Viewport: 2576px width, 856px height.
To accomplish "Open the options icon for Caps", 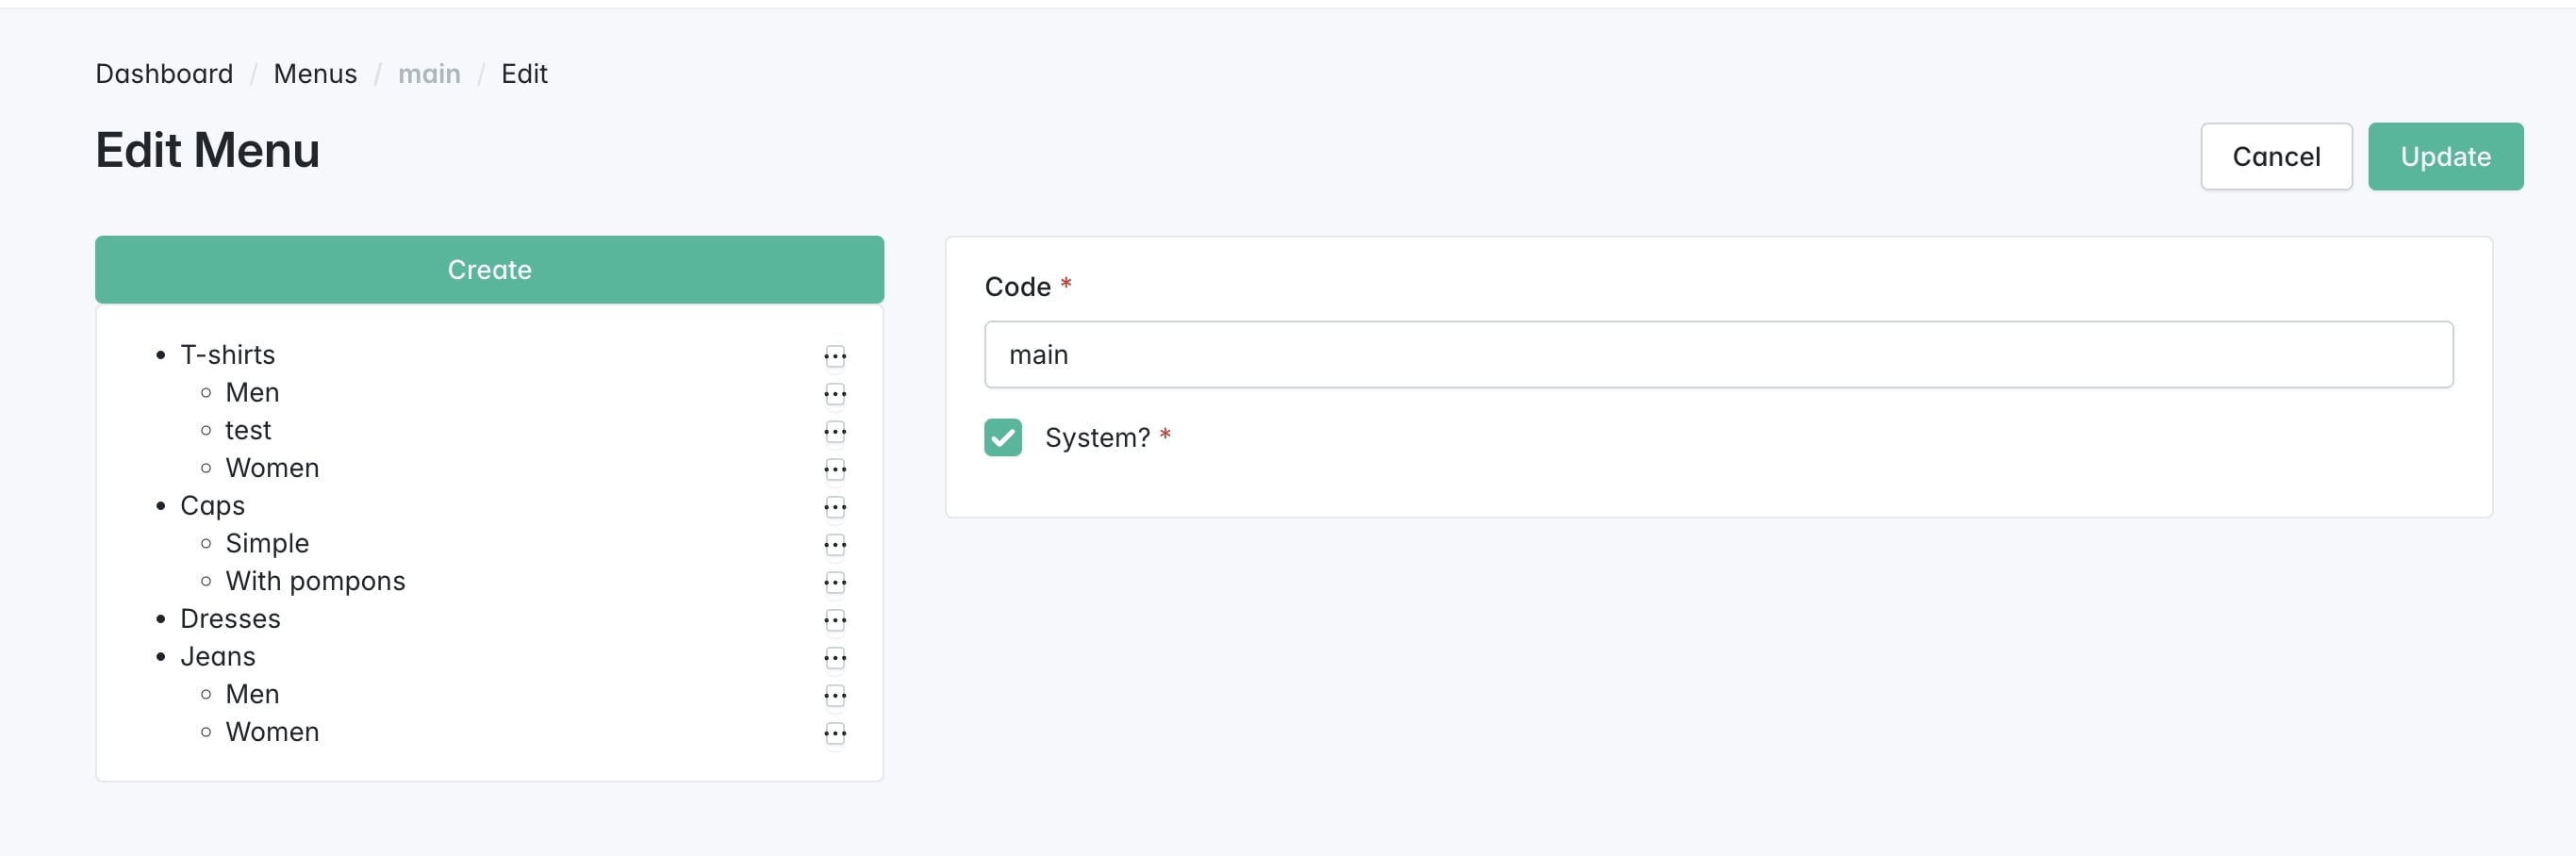I will point(835,507).
